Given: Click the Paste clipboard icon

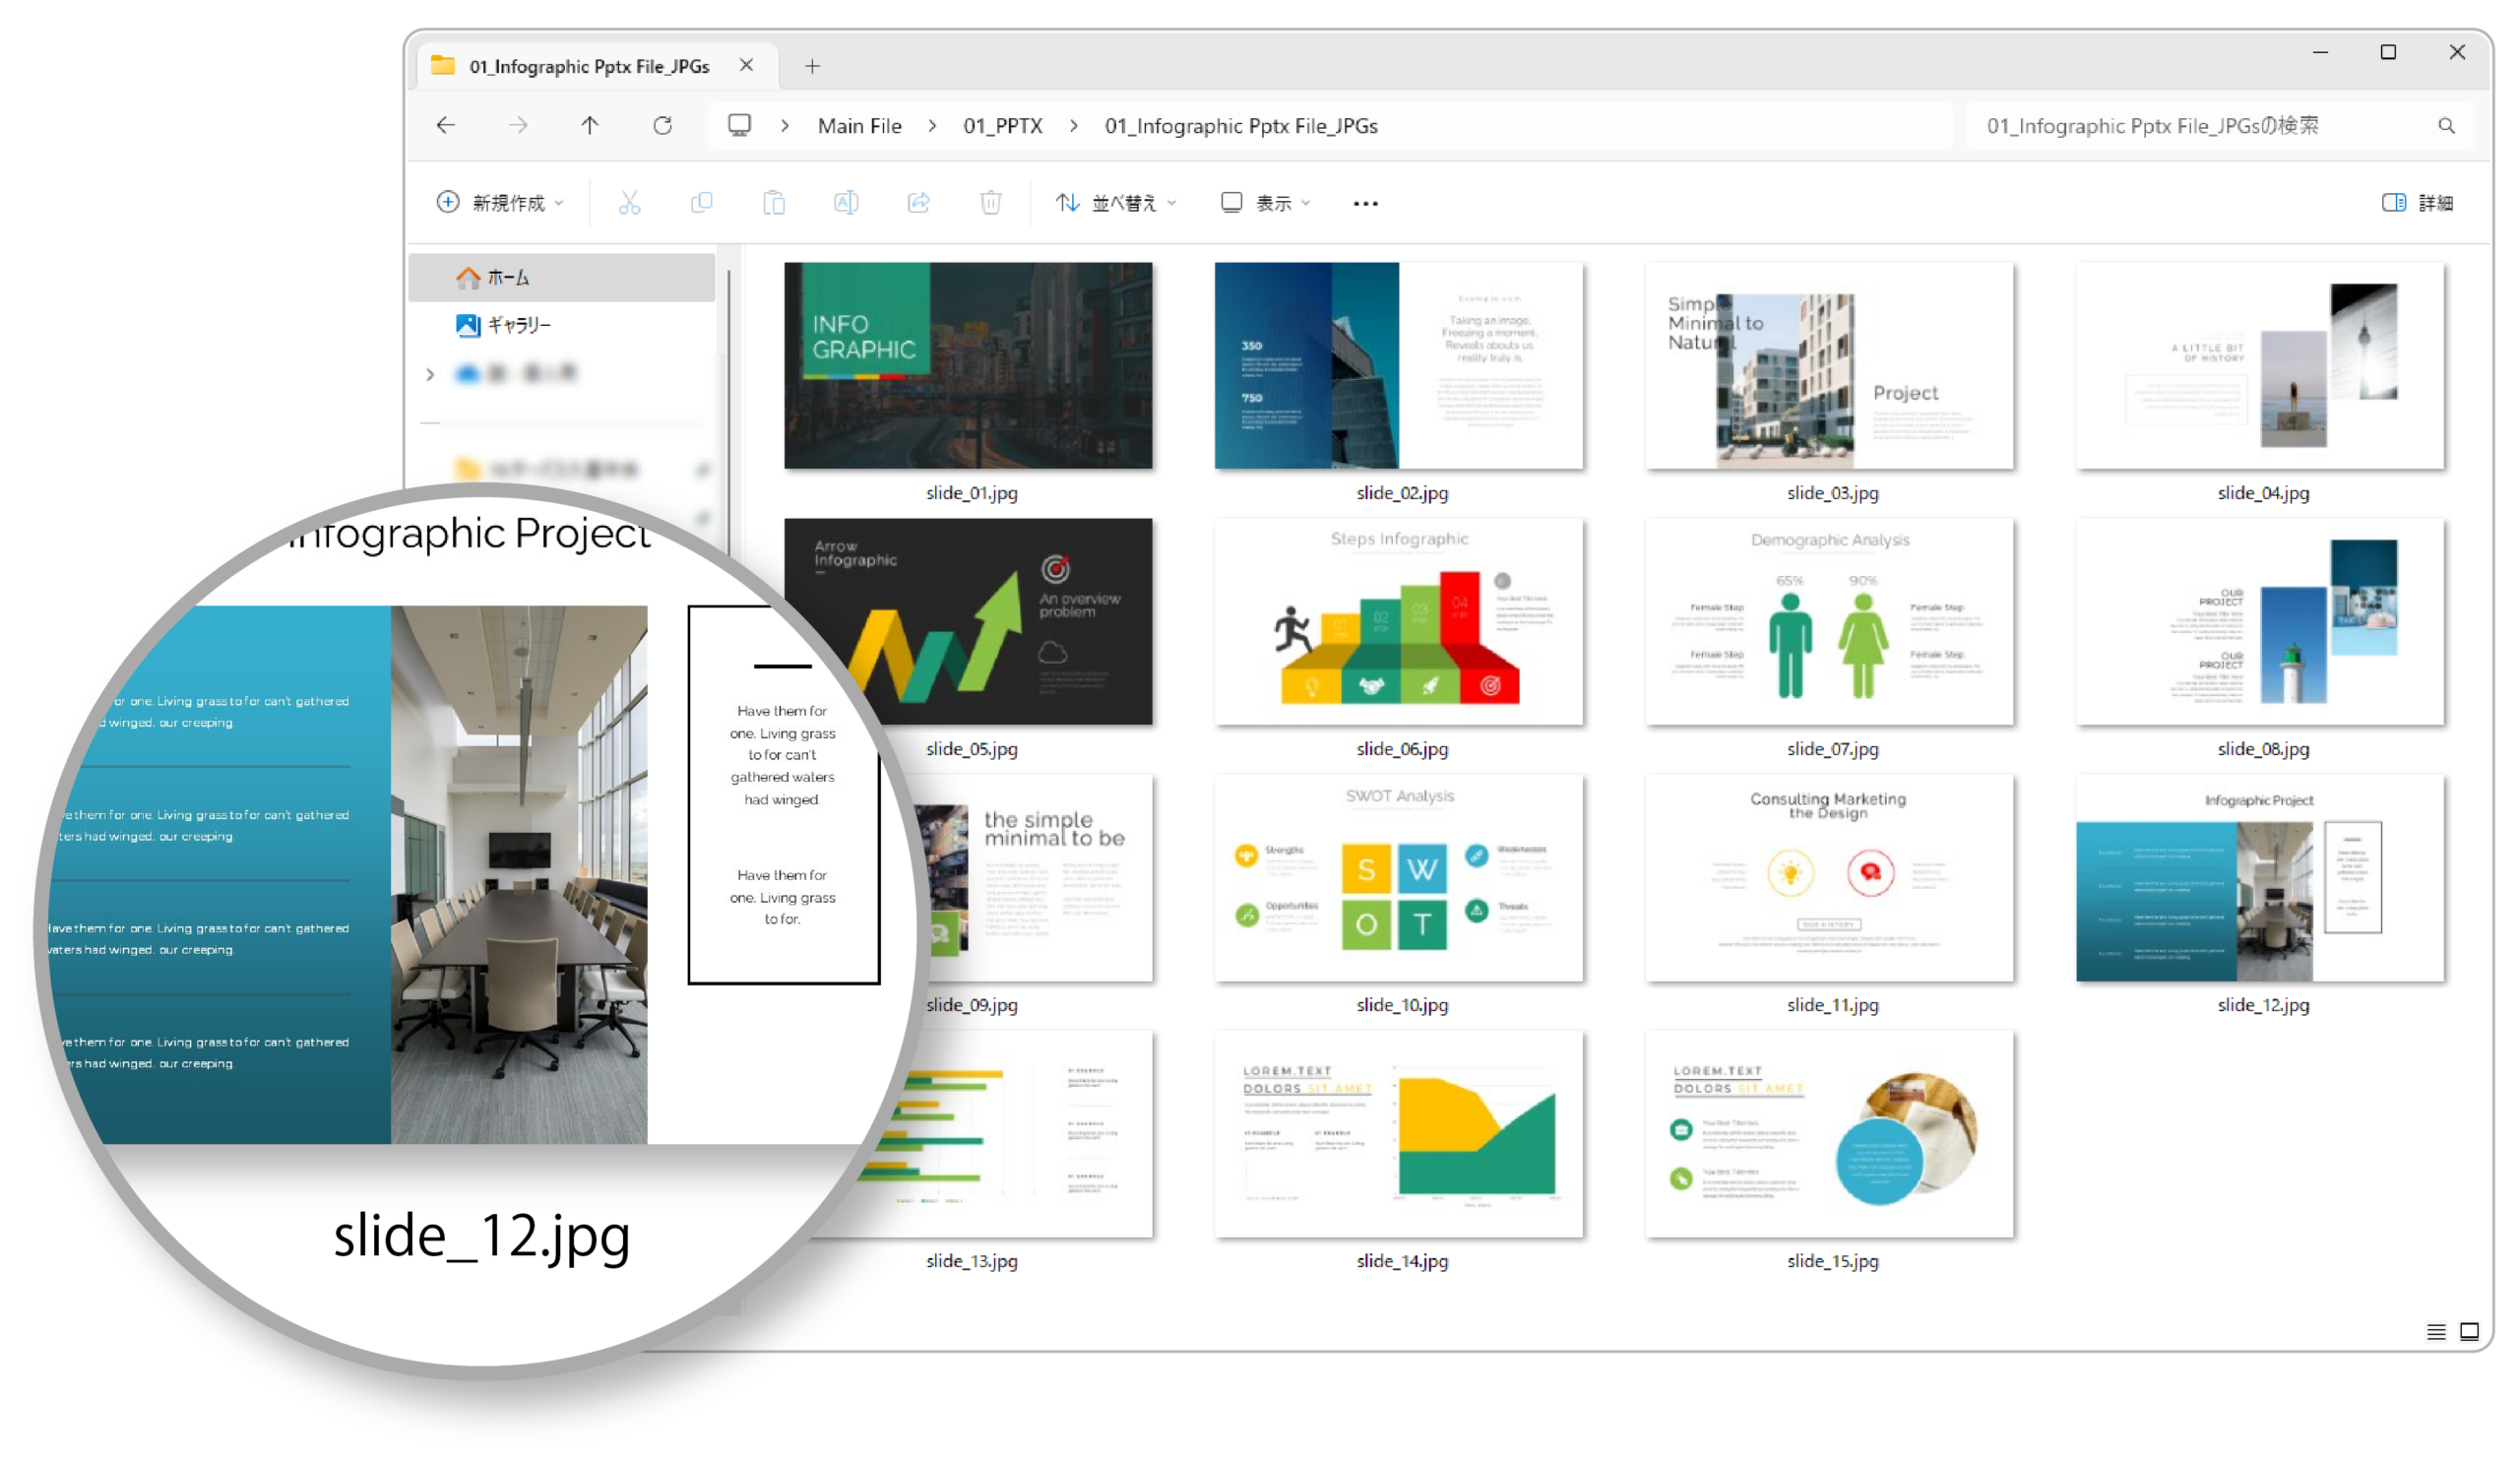Looking at the screenshot, I should click(x=773, y=203).
